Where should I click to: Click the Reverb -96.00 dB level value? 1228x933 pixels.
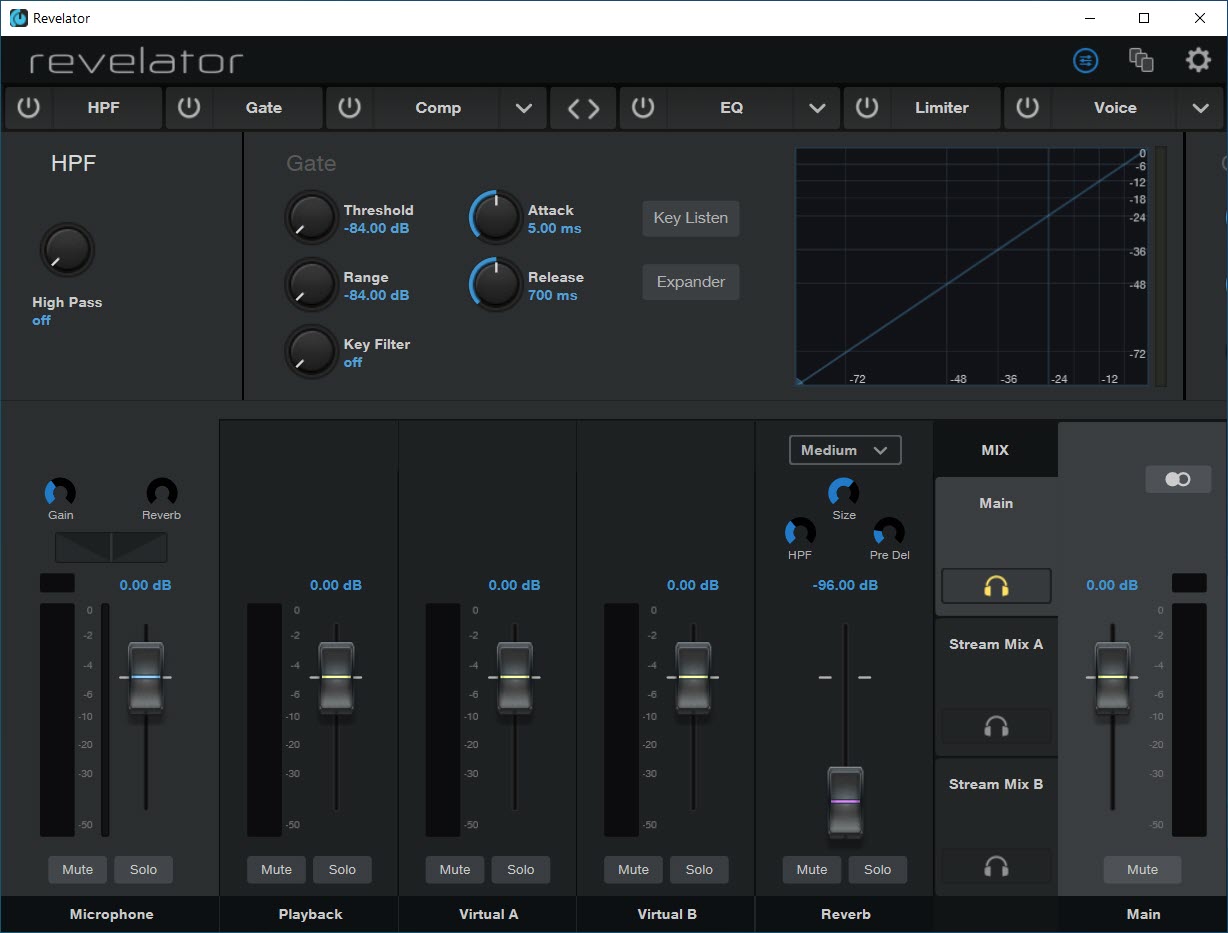[845, 585]
